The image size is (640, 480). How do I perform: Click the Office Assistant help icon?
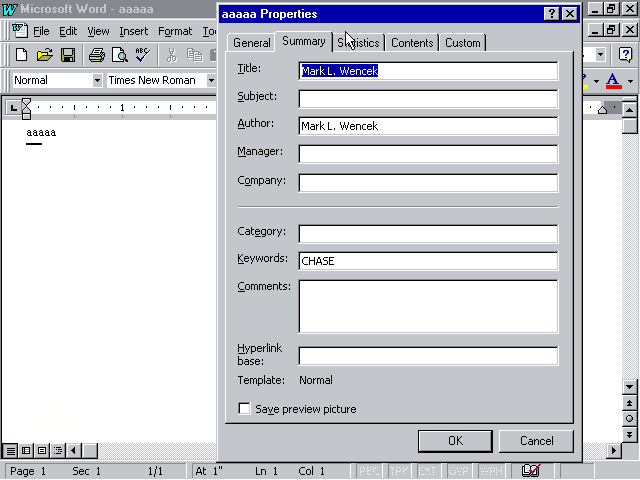tap(625, 54)
